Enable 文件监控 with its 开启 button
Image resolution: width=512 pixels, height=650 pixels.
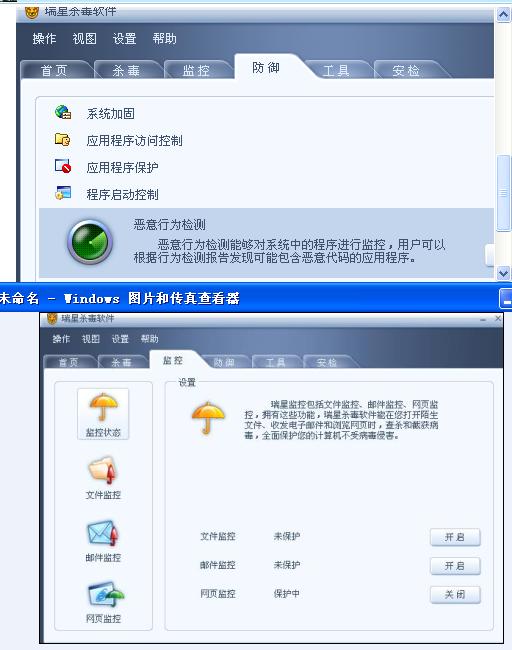point(455,537)
